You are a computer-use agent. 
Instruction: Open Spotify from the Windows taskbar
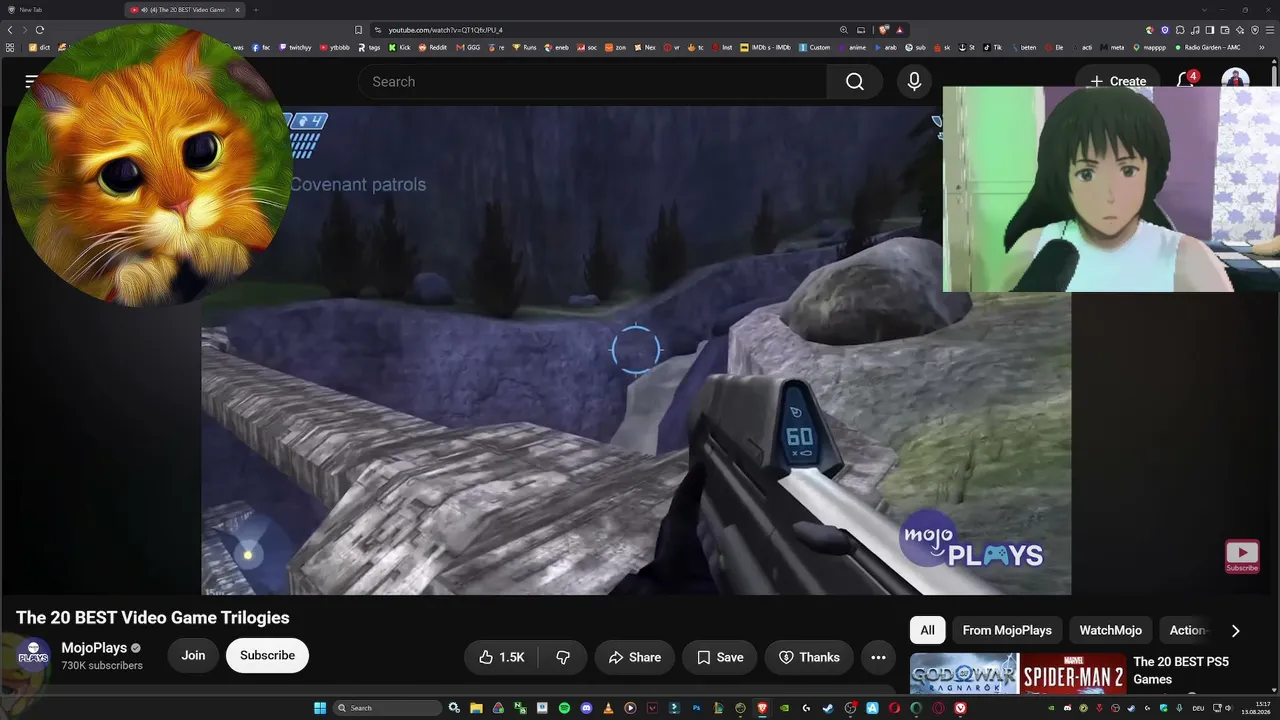click(x=564, y=708)
